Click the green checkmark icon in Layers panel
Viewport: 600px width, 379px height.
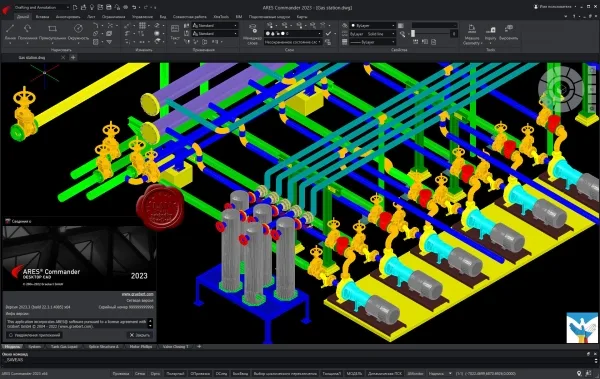pyautogui.click(x=328, y=34)
